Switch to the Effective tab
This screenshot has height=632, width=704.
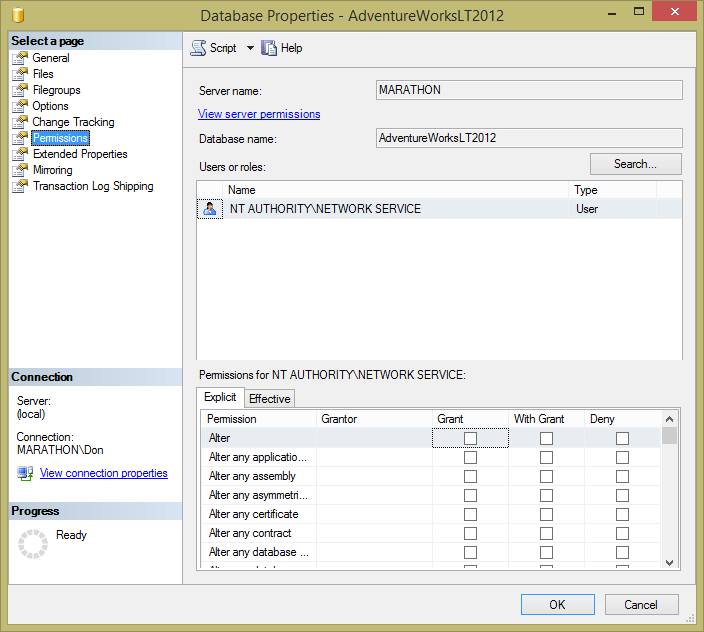(269, 399)
